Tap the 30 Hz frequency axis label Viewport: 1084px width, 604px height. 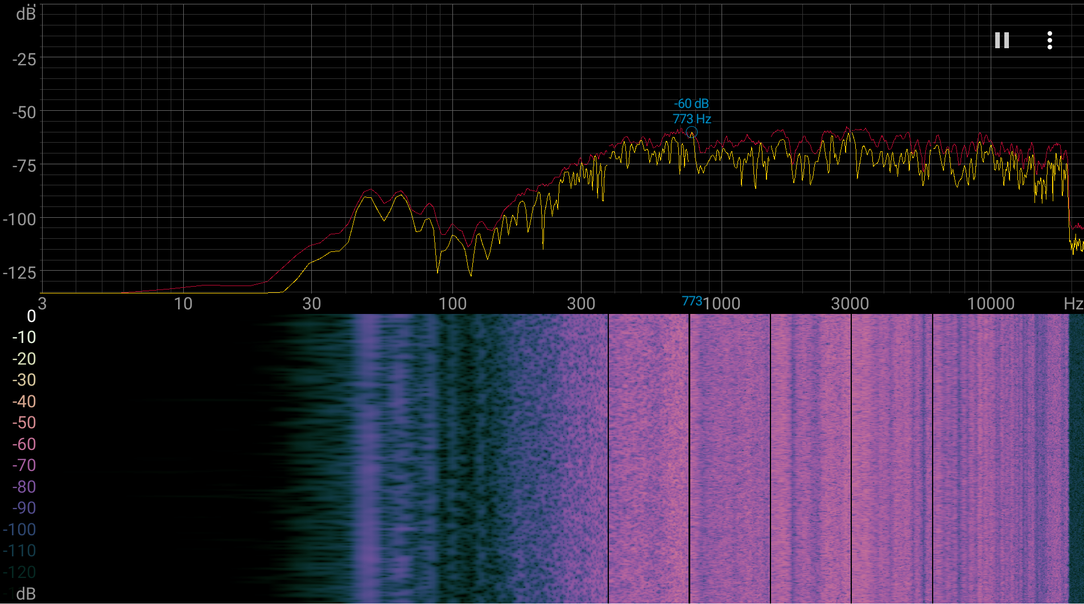click(311, 303)
